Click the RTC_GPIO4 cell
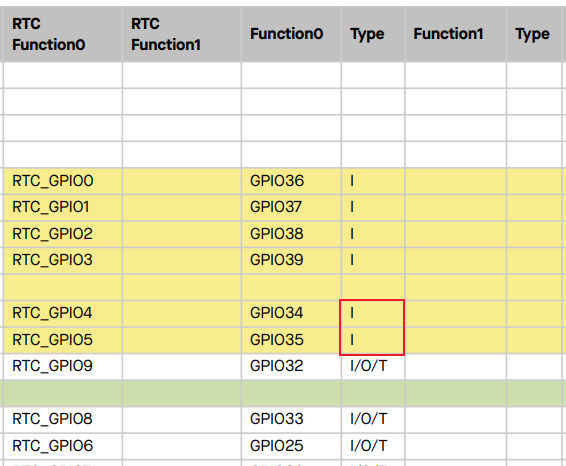Screen dimensions: 566x466 pyautogui.click(x=63, y=313)
